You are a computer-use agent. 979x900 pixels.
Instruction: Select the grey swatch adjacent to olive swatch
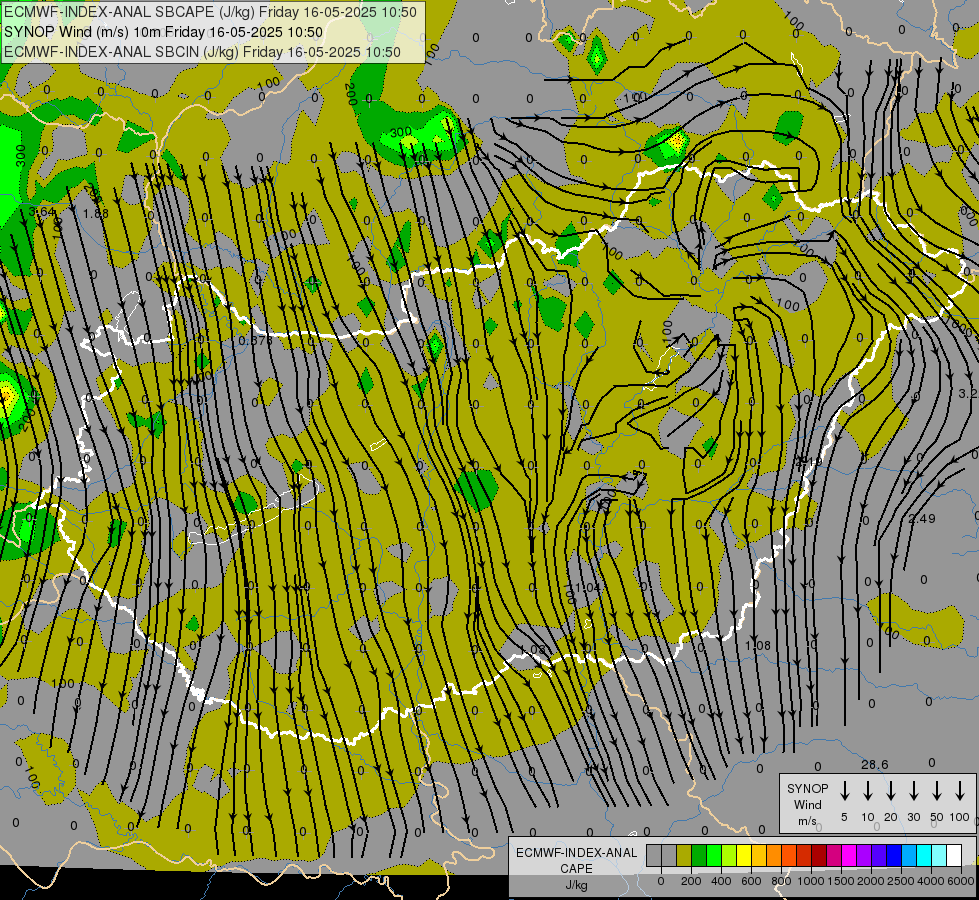pos(669,855)
